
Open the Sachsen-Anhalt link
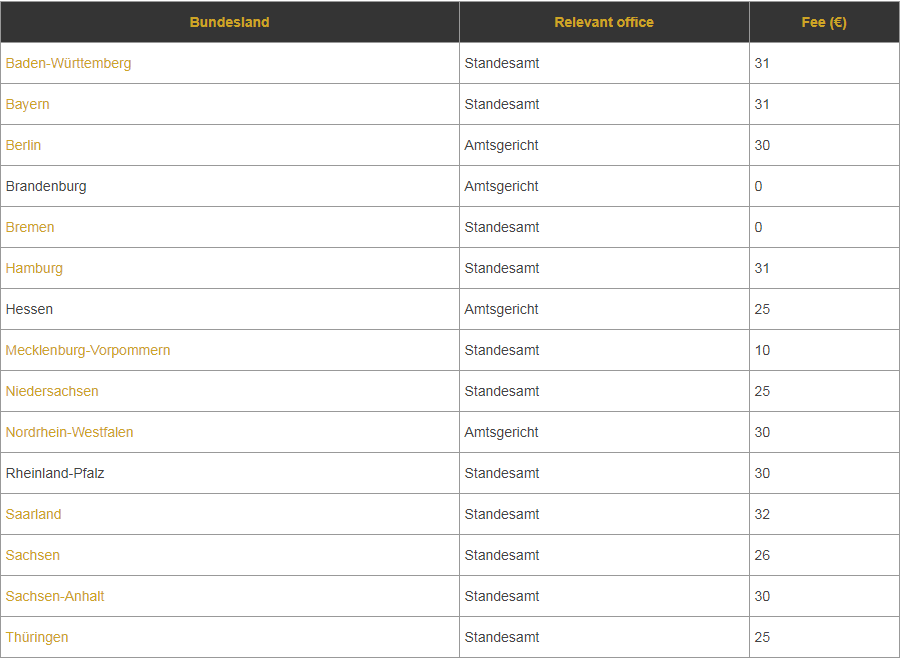55,596
